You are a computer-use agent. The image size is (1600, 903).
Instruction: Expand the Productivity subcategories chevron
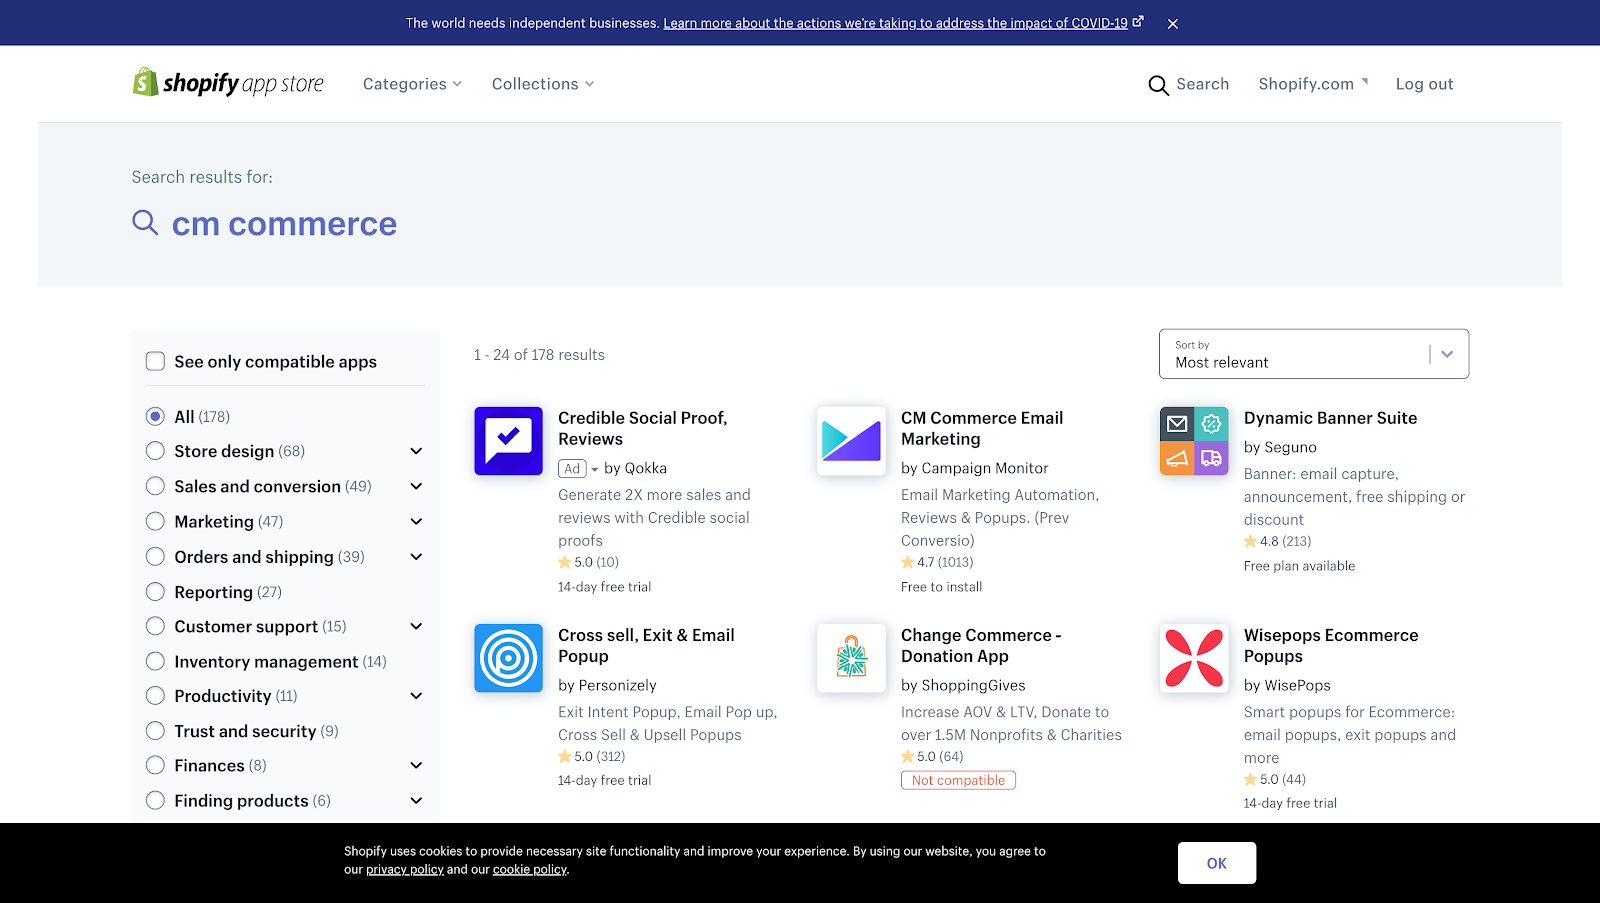[416, 696]
